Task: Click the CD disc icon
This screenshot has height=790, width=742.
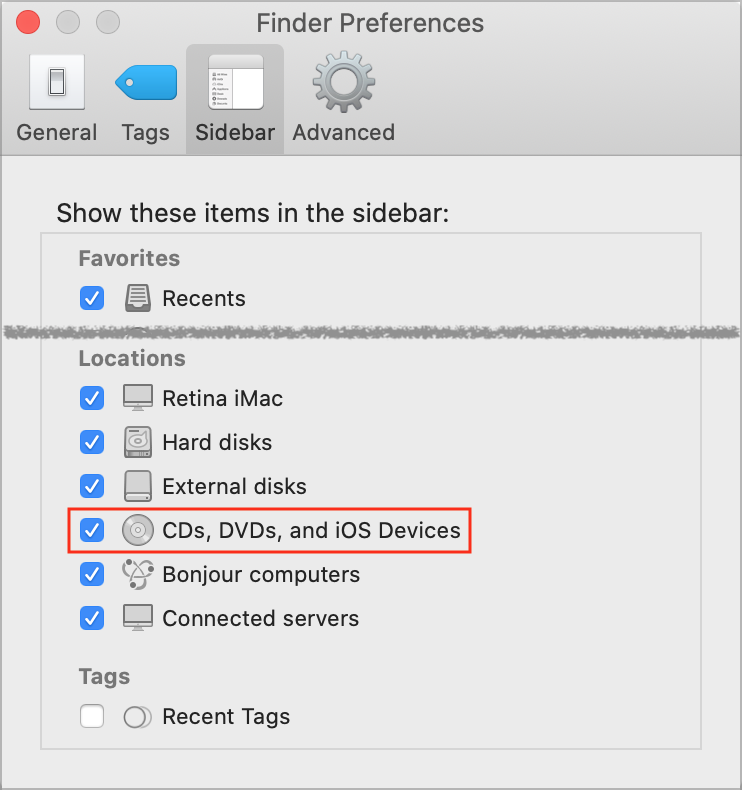Action: 138,530
